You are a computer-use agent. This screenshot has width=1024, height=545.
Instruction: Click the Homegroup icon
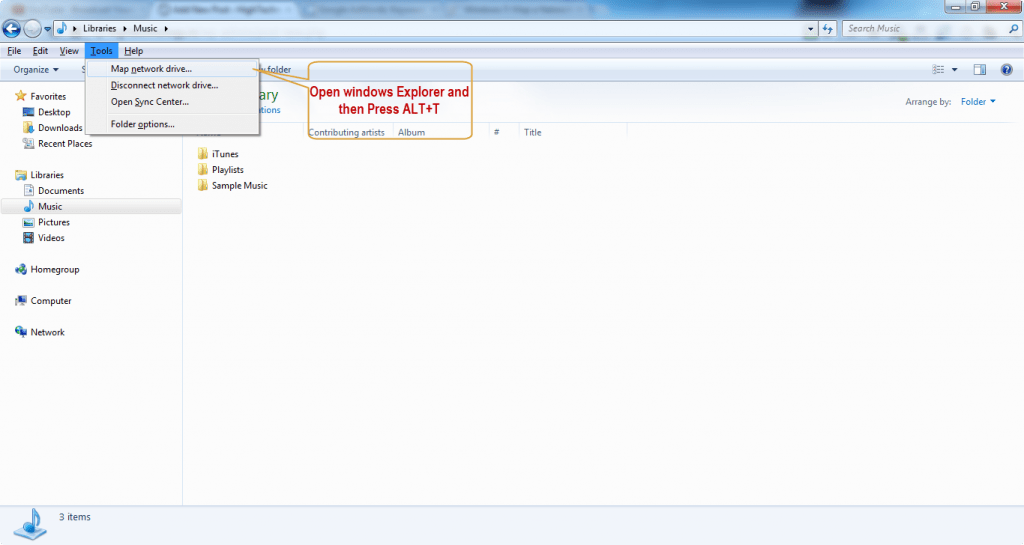[x=20, y=269]
